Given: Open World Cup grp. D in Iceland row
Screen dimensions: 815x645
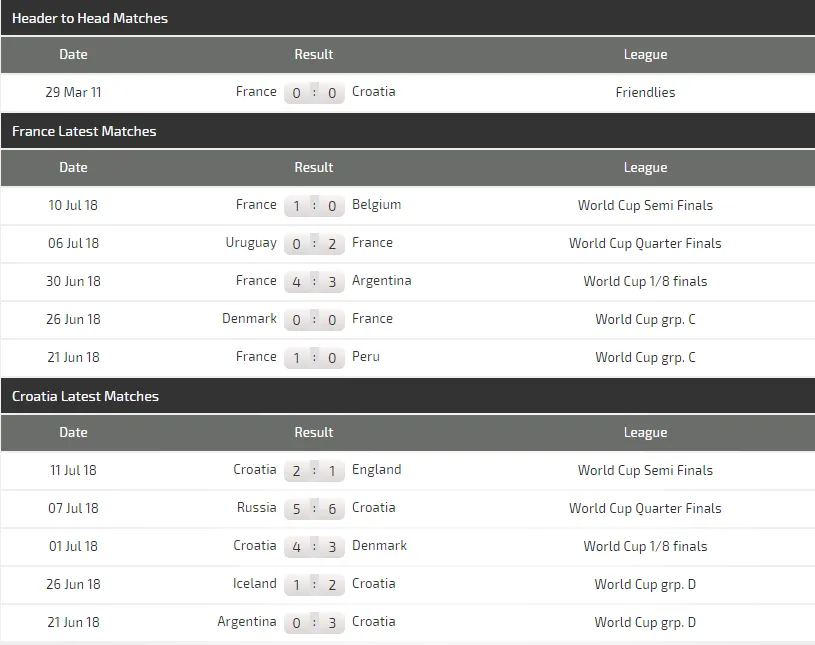Looking at the screenshot, I should click(645, 584).
